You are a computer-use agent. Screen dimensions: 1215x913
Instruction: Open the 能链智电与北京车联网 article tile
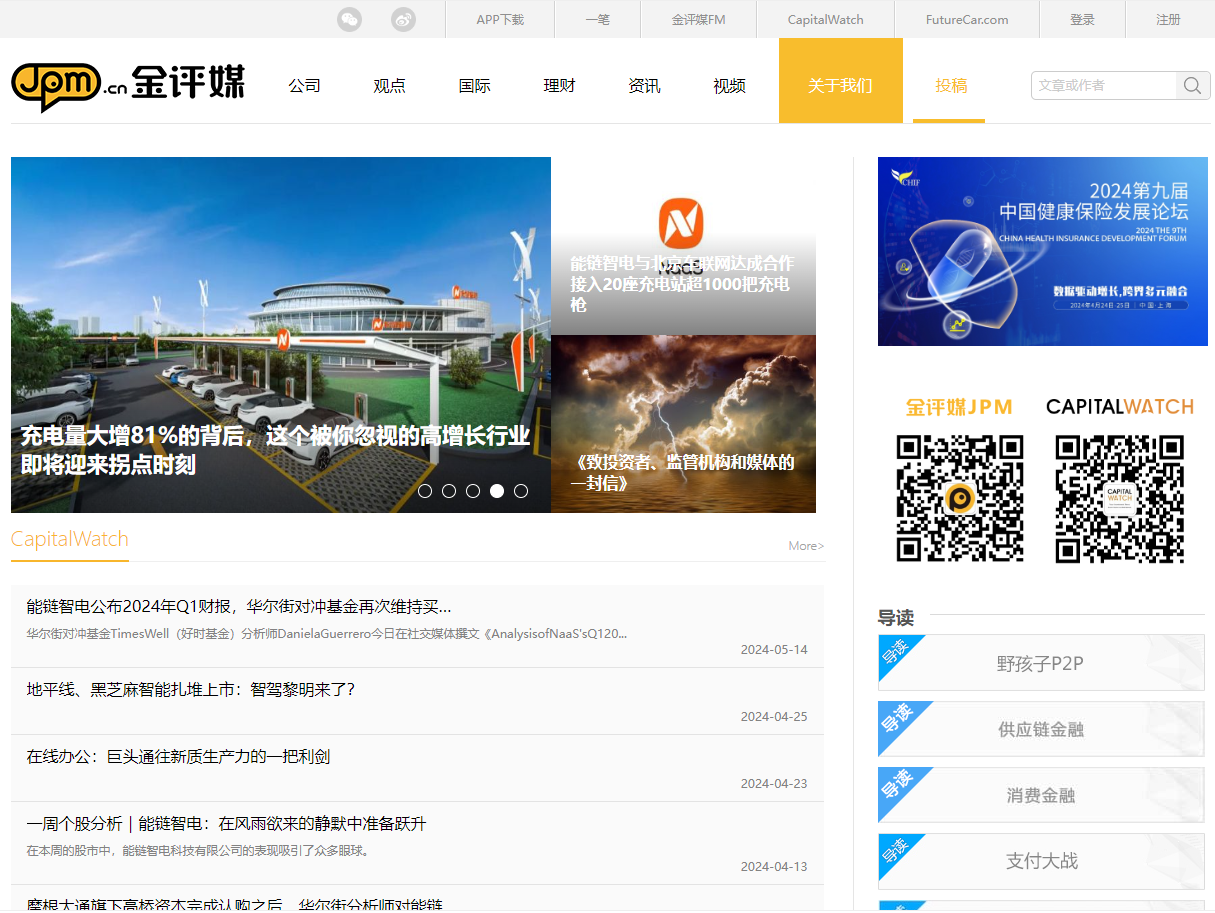click(683, 246)
